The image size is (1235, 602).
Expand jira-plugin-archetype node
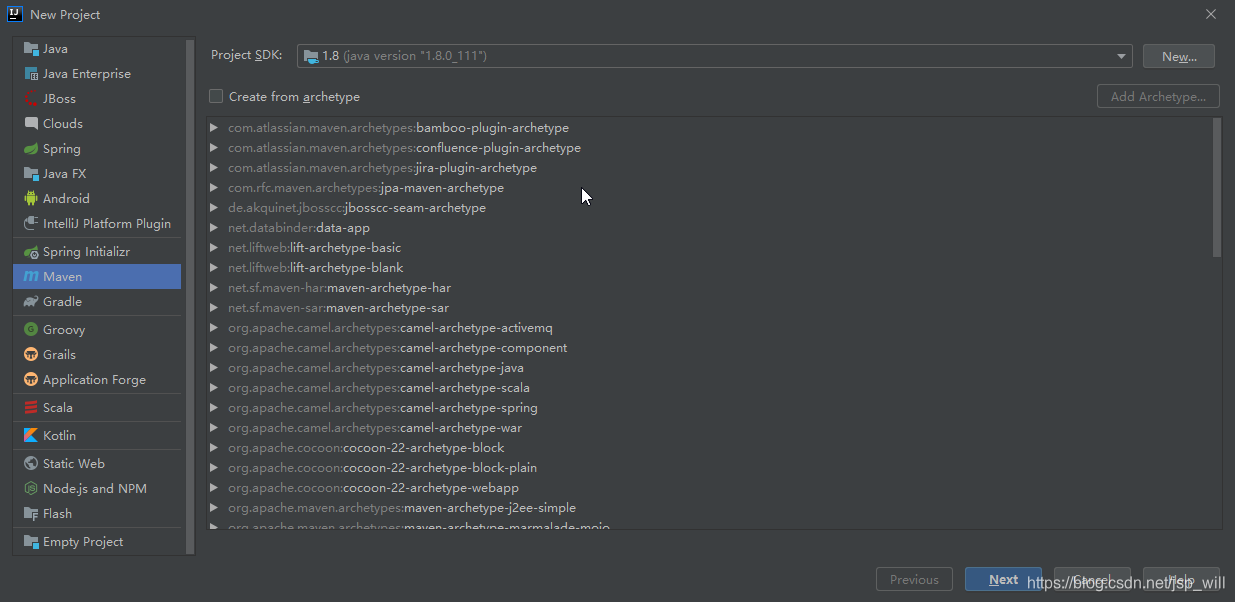coord(214,168)
